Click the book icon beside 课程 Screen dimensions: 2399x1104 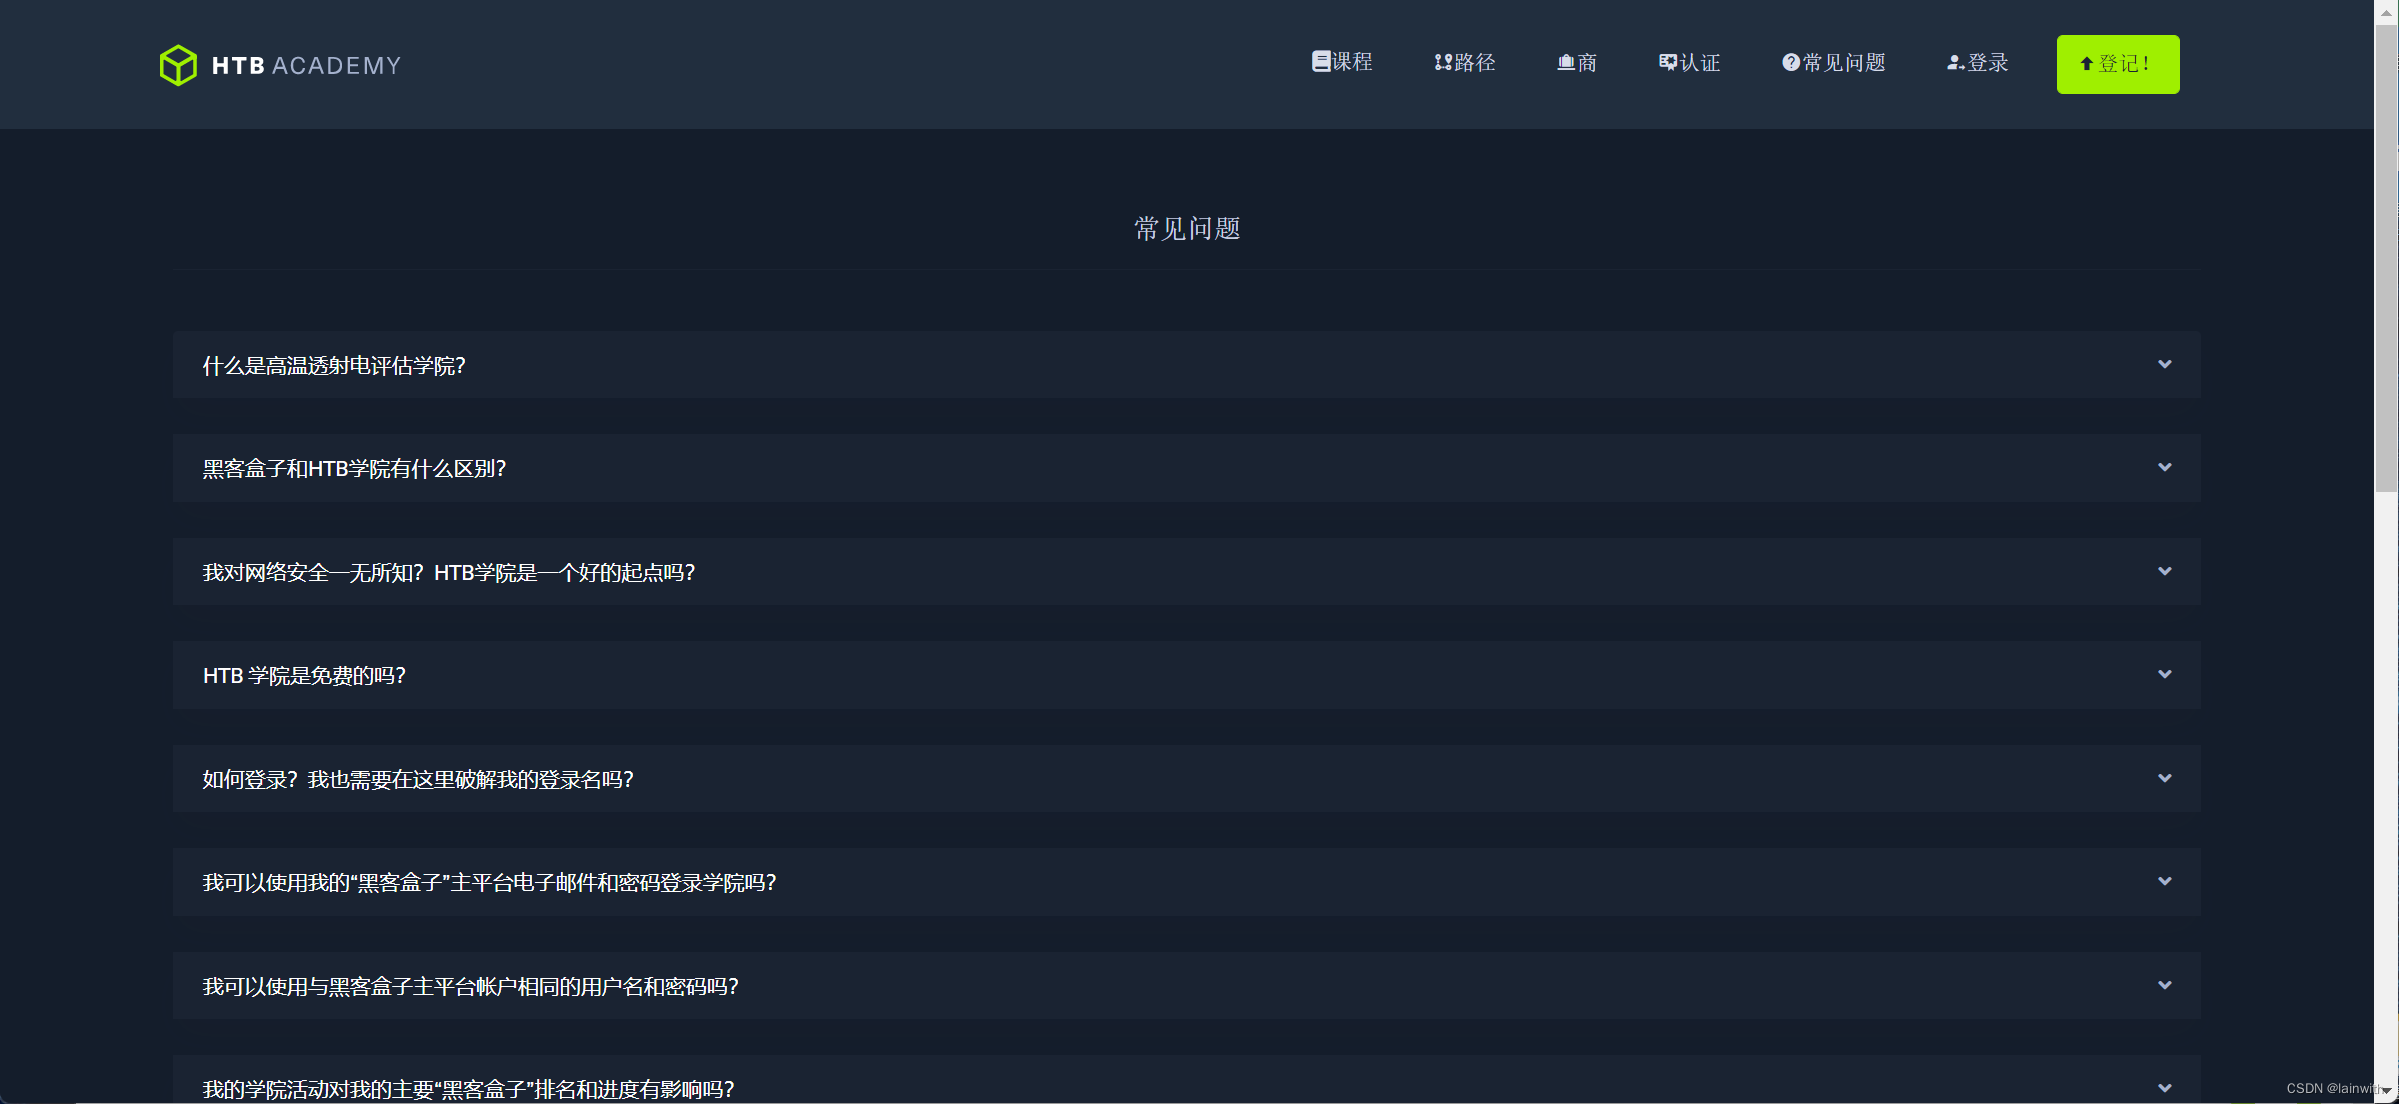(x=1321, y=62)
